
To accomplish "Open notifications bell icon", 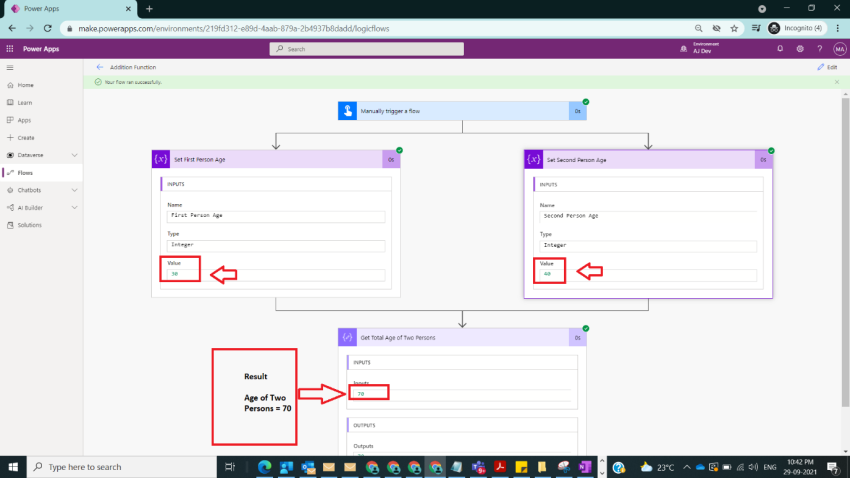I will click(x=780, y=49).
